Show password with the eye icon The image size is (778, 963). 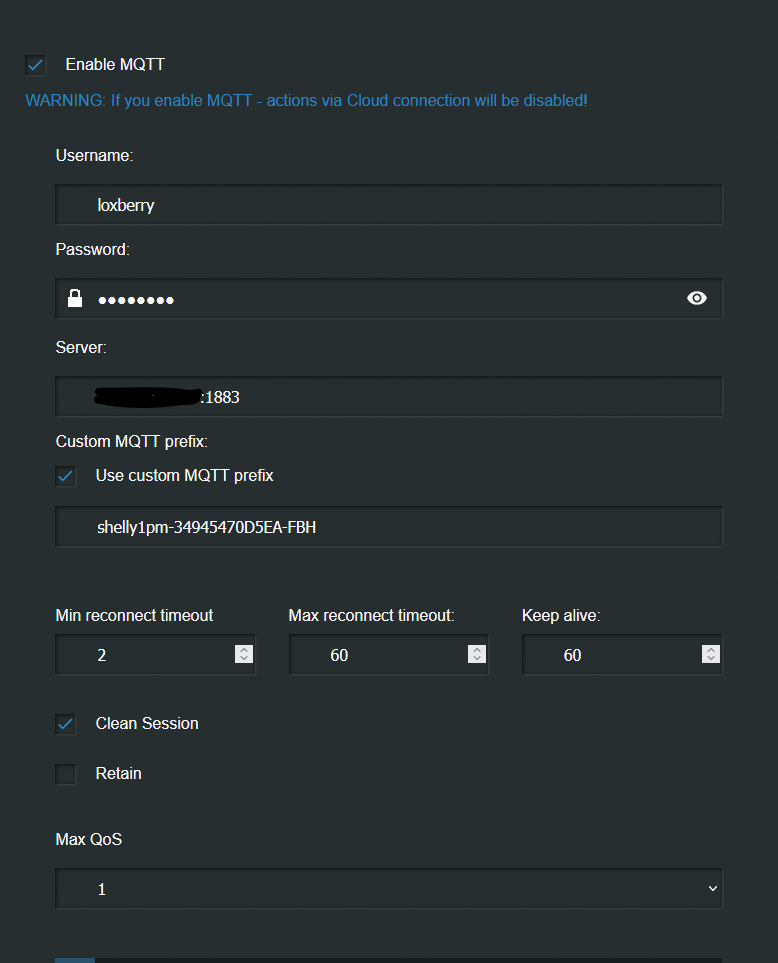(697, 298)
